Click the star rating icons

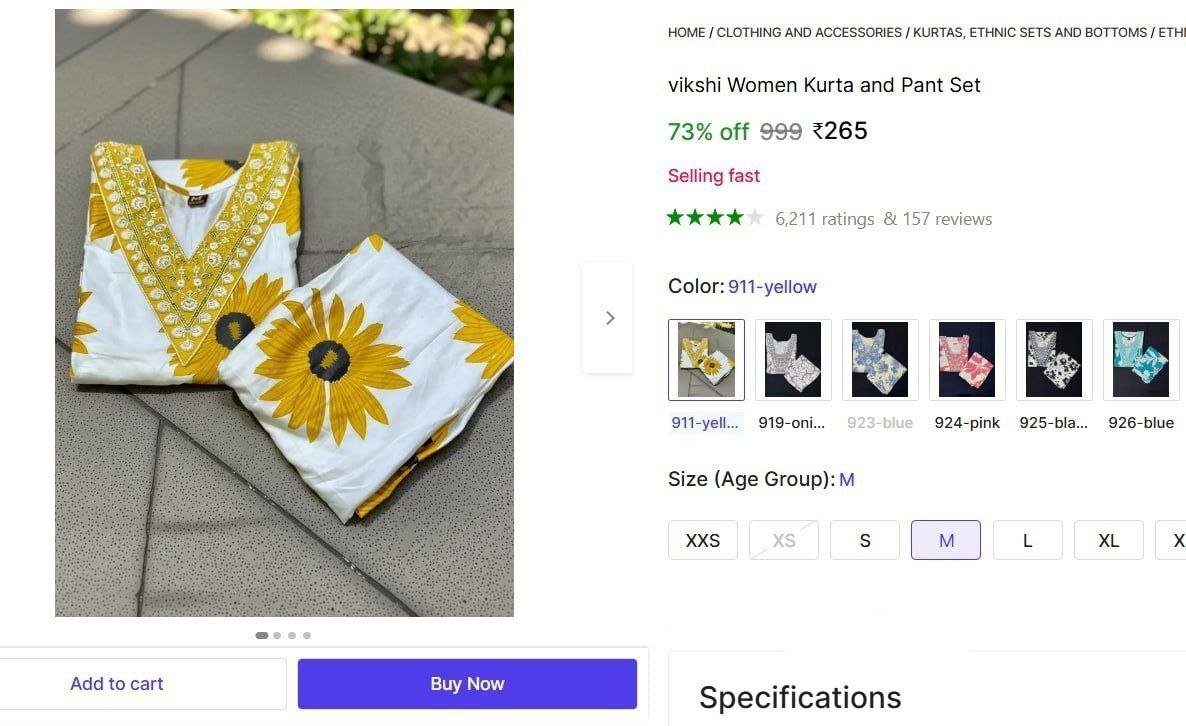coord(715,218)
